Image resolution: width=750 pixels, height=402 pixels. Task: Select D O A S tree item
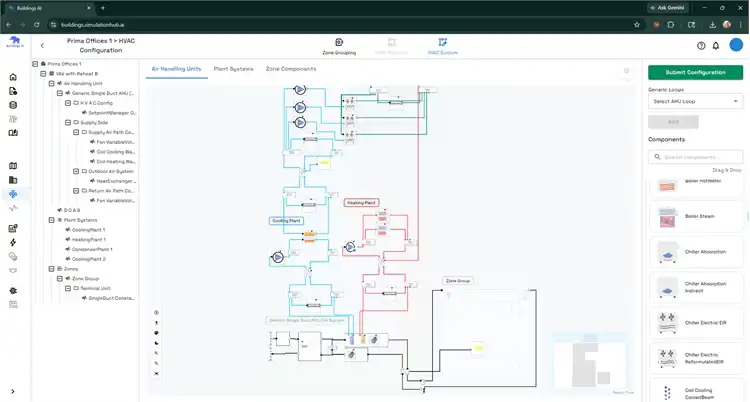click(x=72, y=210)
